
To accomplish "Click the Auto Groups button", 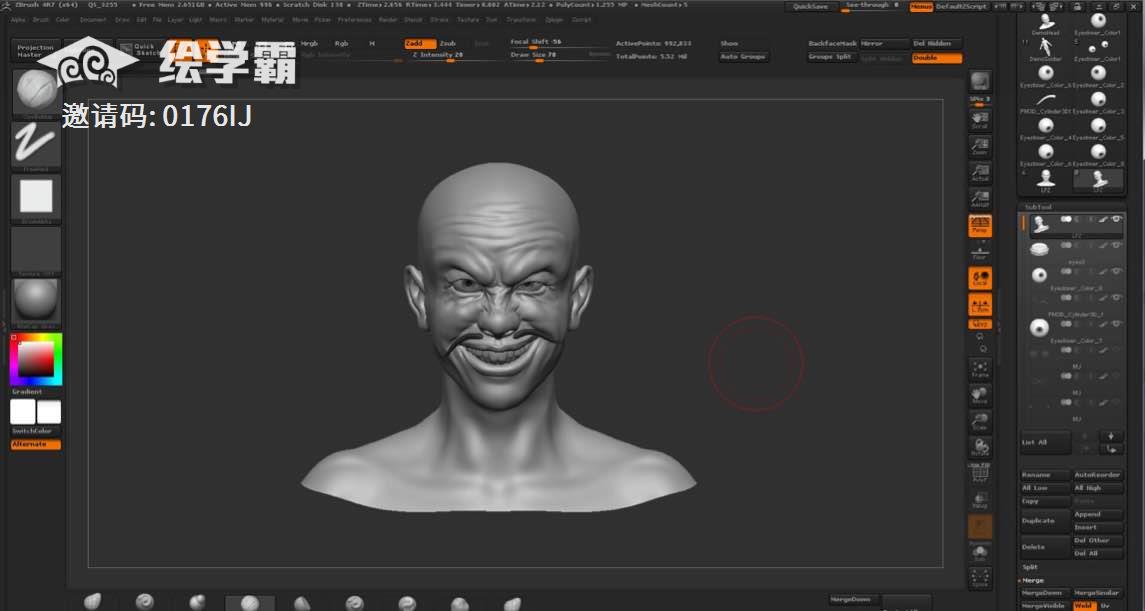I will click(x=743, y=57).
